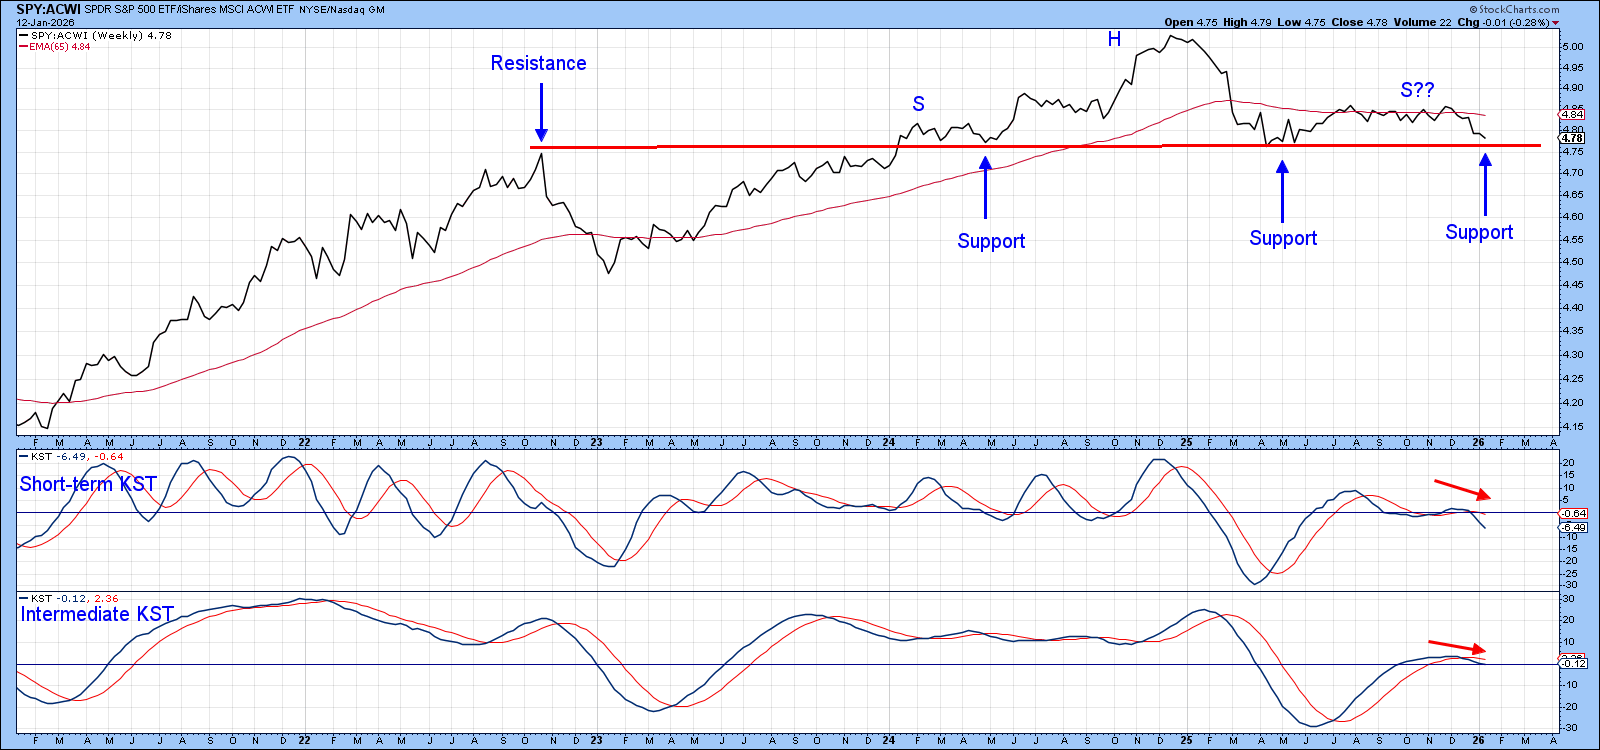Click the Support label near 2026
Viewport: 1600px width, 750px height.
point(1479,232)
